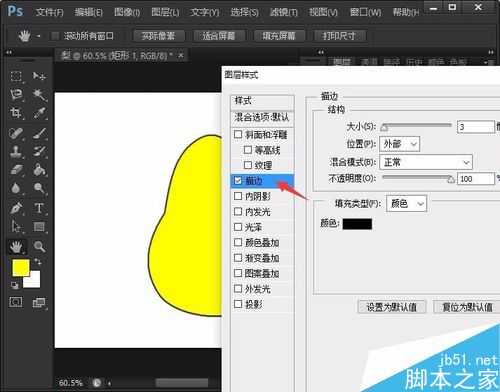
Task: Select the Pen tool
Action: (16, 208)
